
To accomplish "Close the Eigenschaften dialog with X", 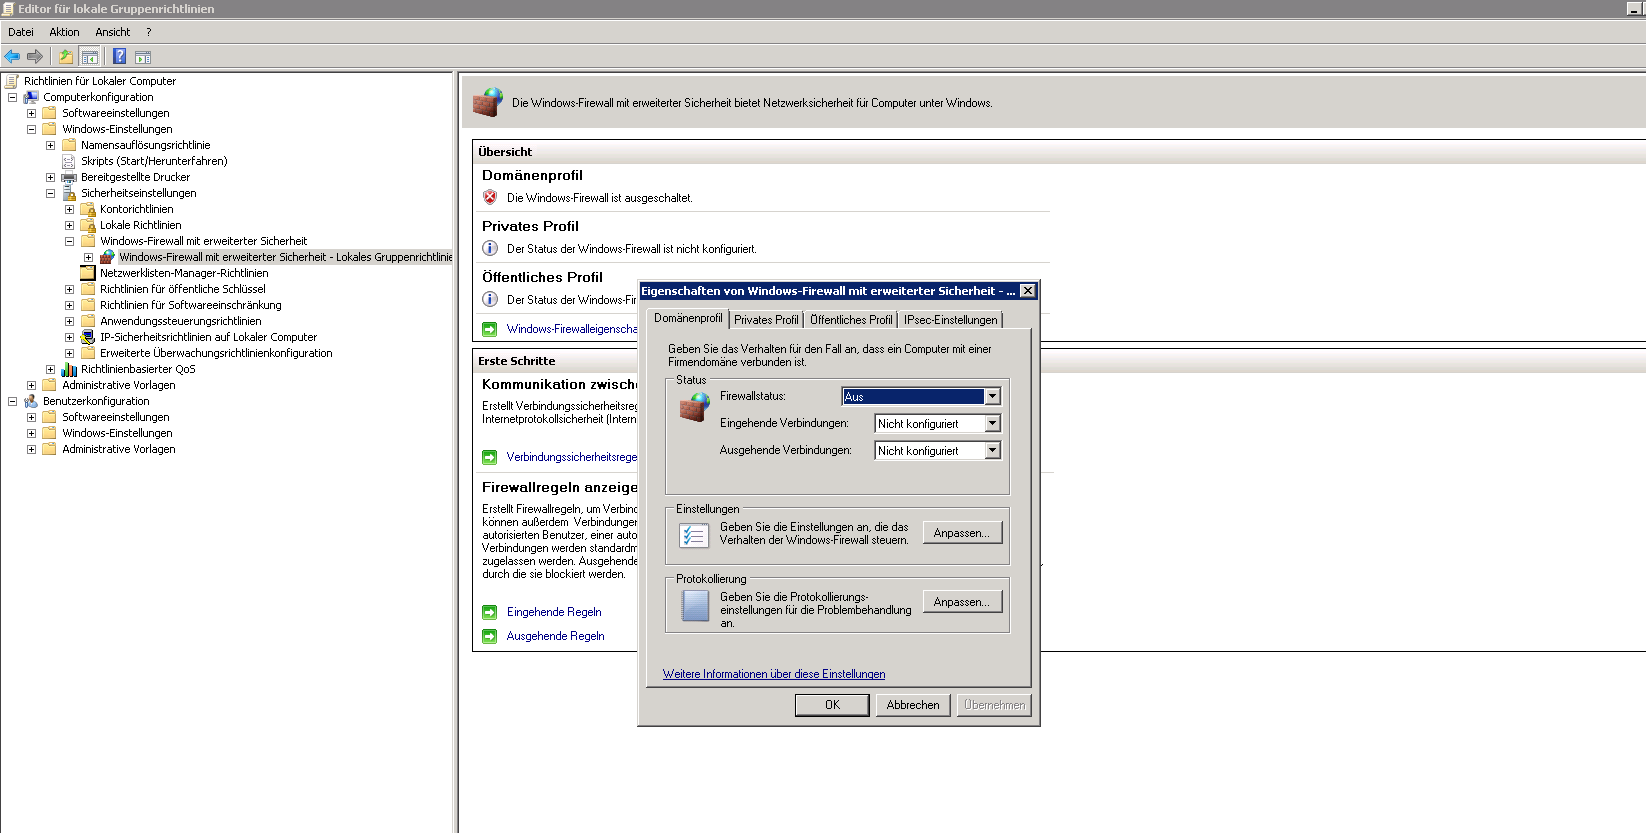I will point(1028,291).
